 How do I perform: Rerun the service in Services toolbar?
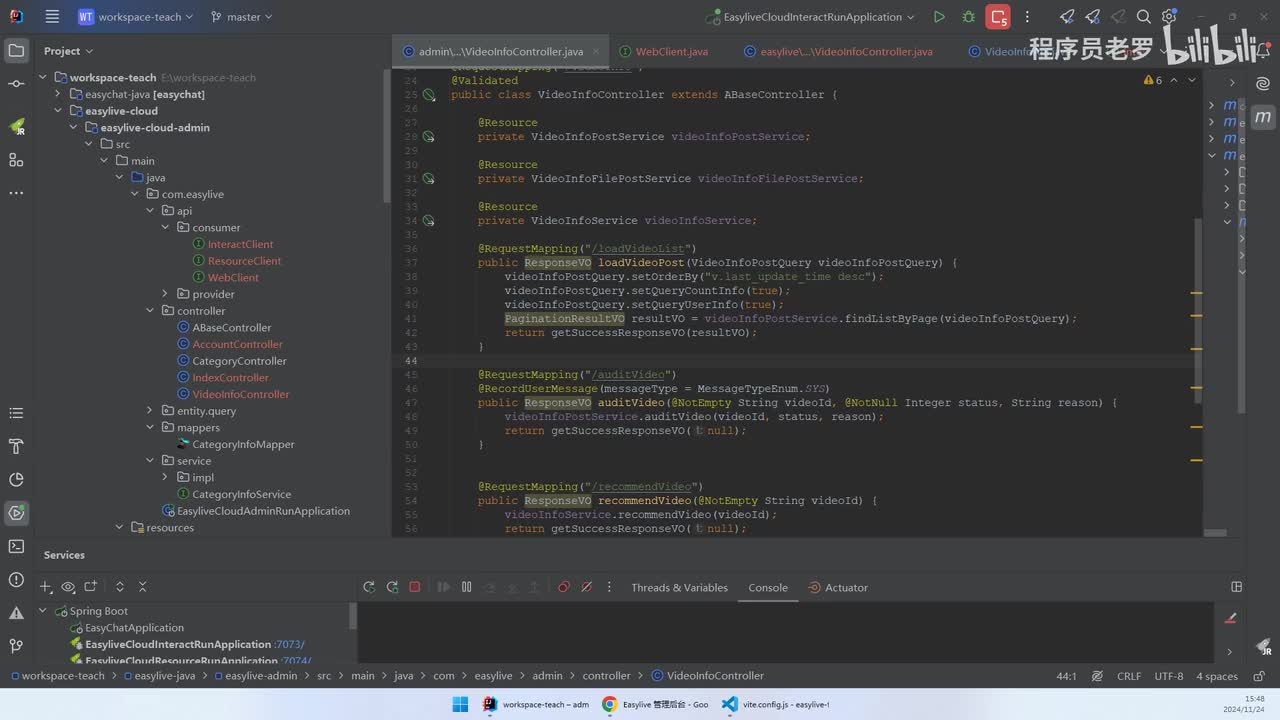[369, 587]
